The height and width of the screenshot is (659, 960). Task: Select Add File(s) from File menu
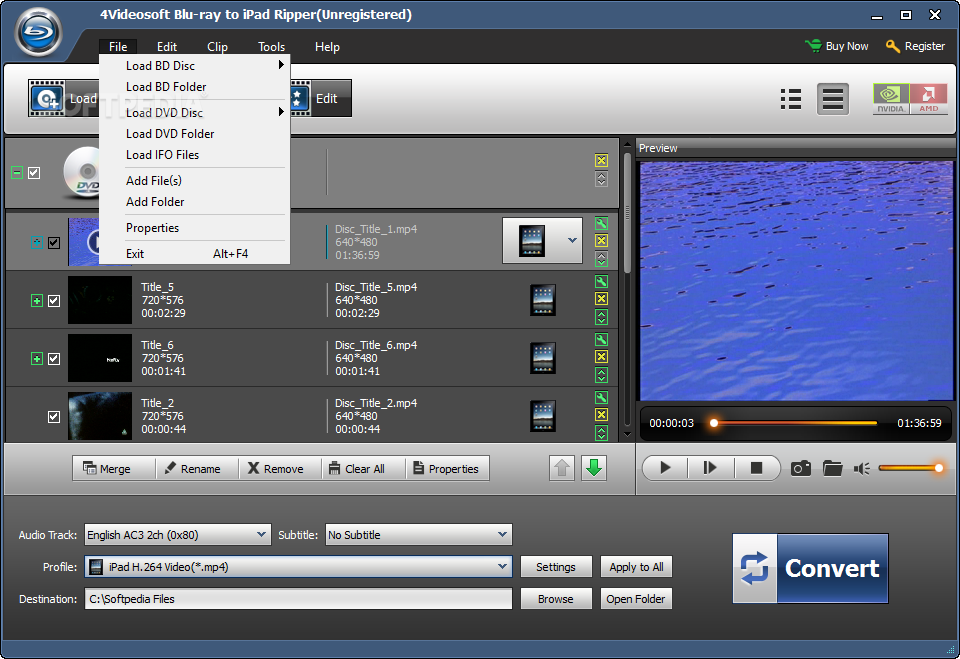[x=195, y=181]
